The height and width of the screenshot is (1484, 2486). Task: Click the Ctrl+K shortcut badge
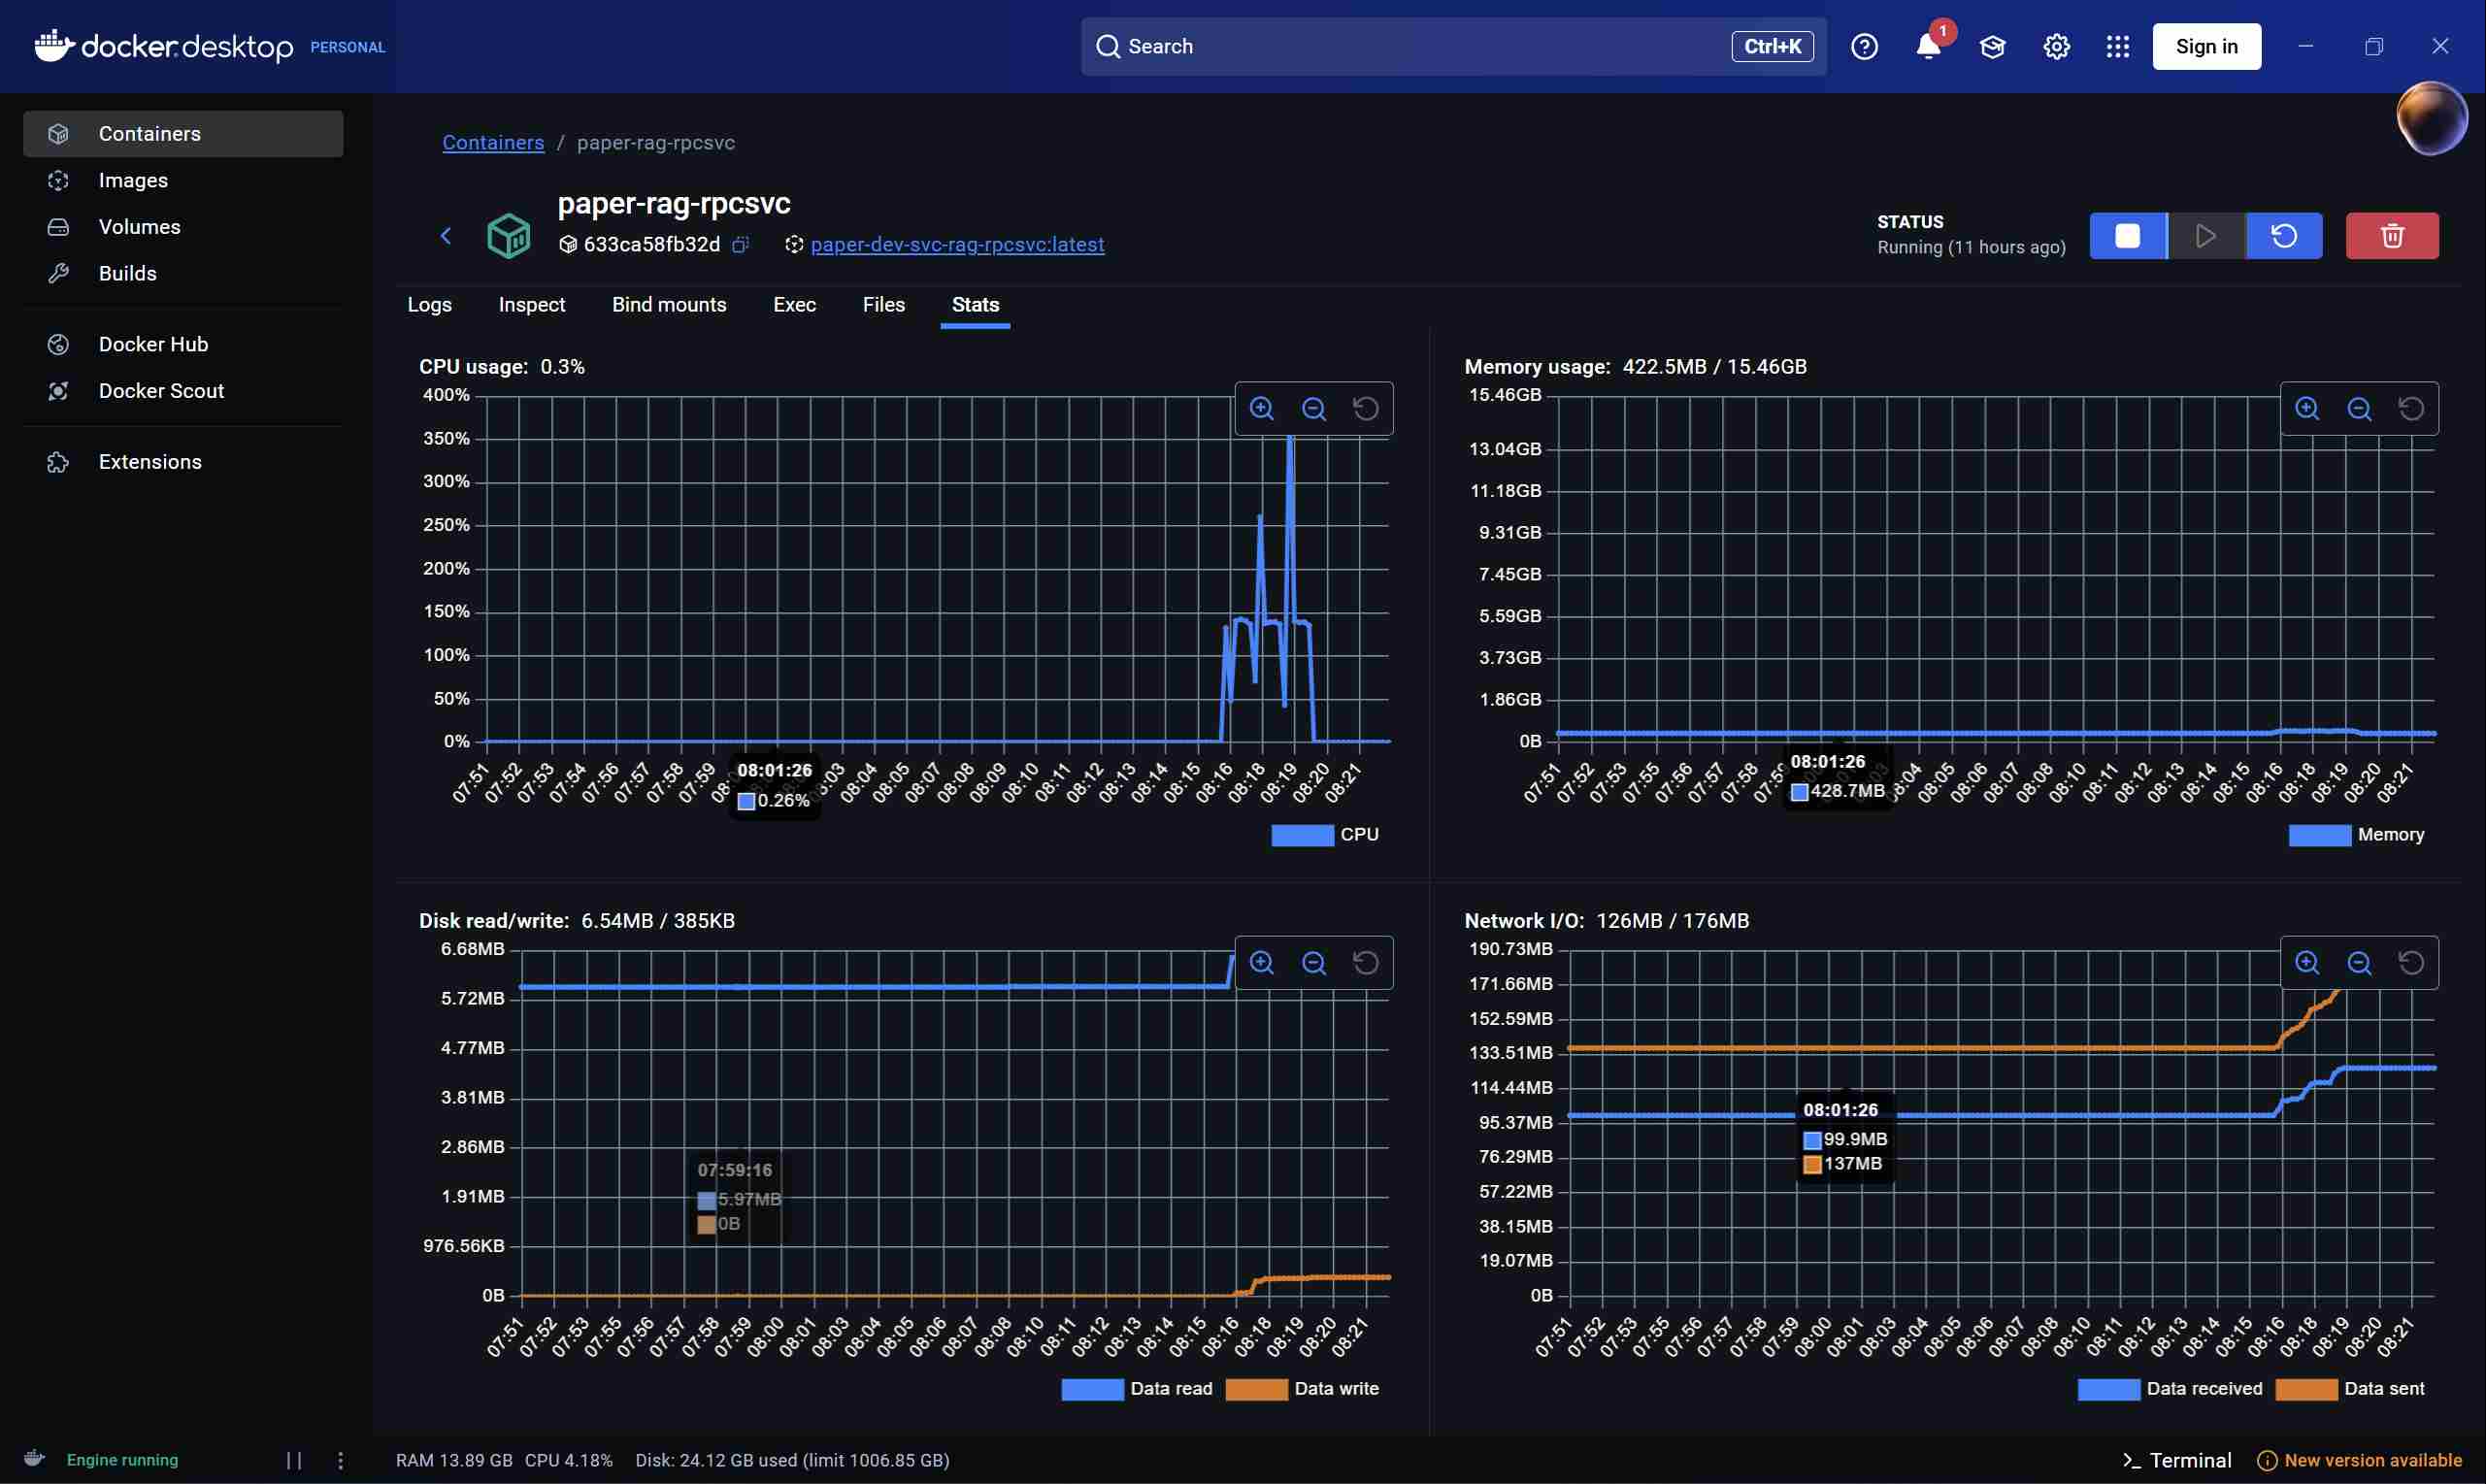[x=1772, y=47]
